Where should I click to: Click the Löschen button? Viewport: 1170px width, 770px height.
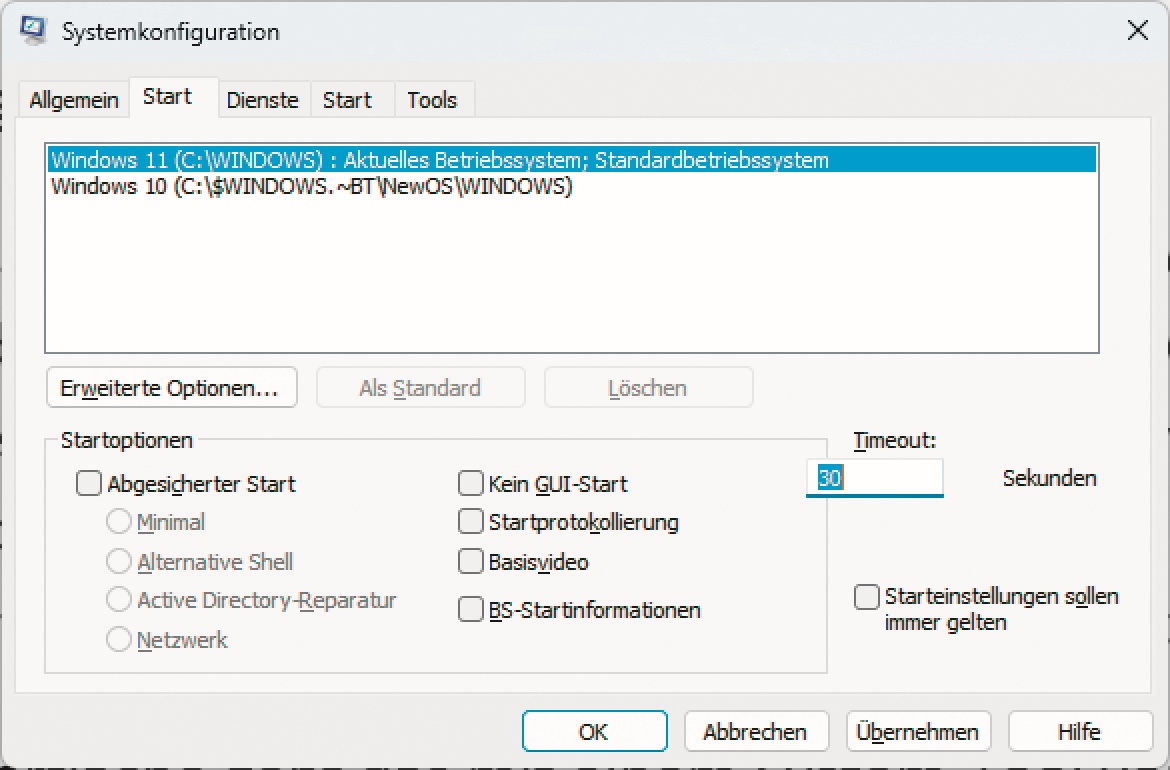pyautogui.click(x=648, y=387)
